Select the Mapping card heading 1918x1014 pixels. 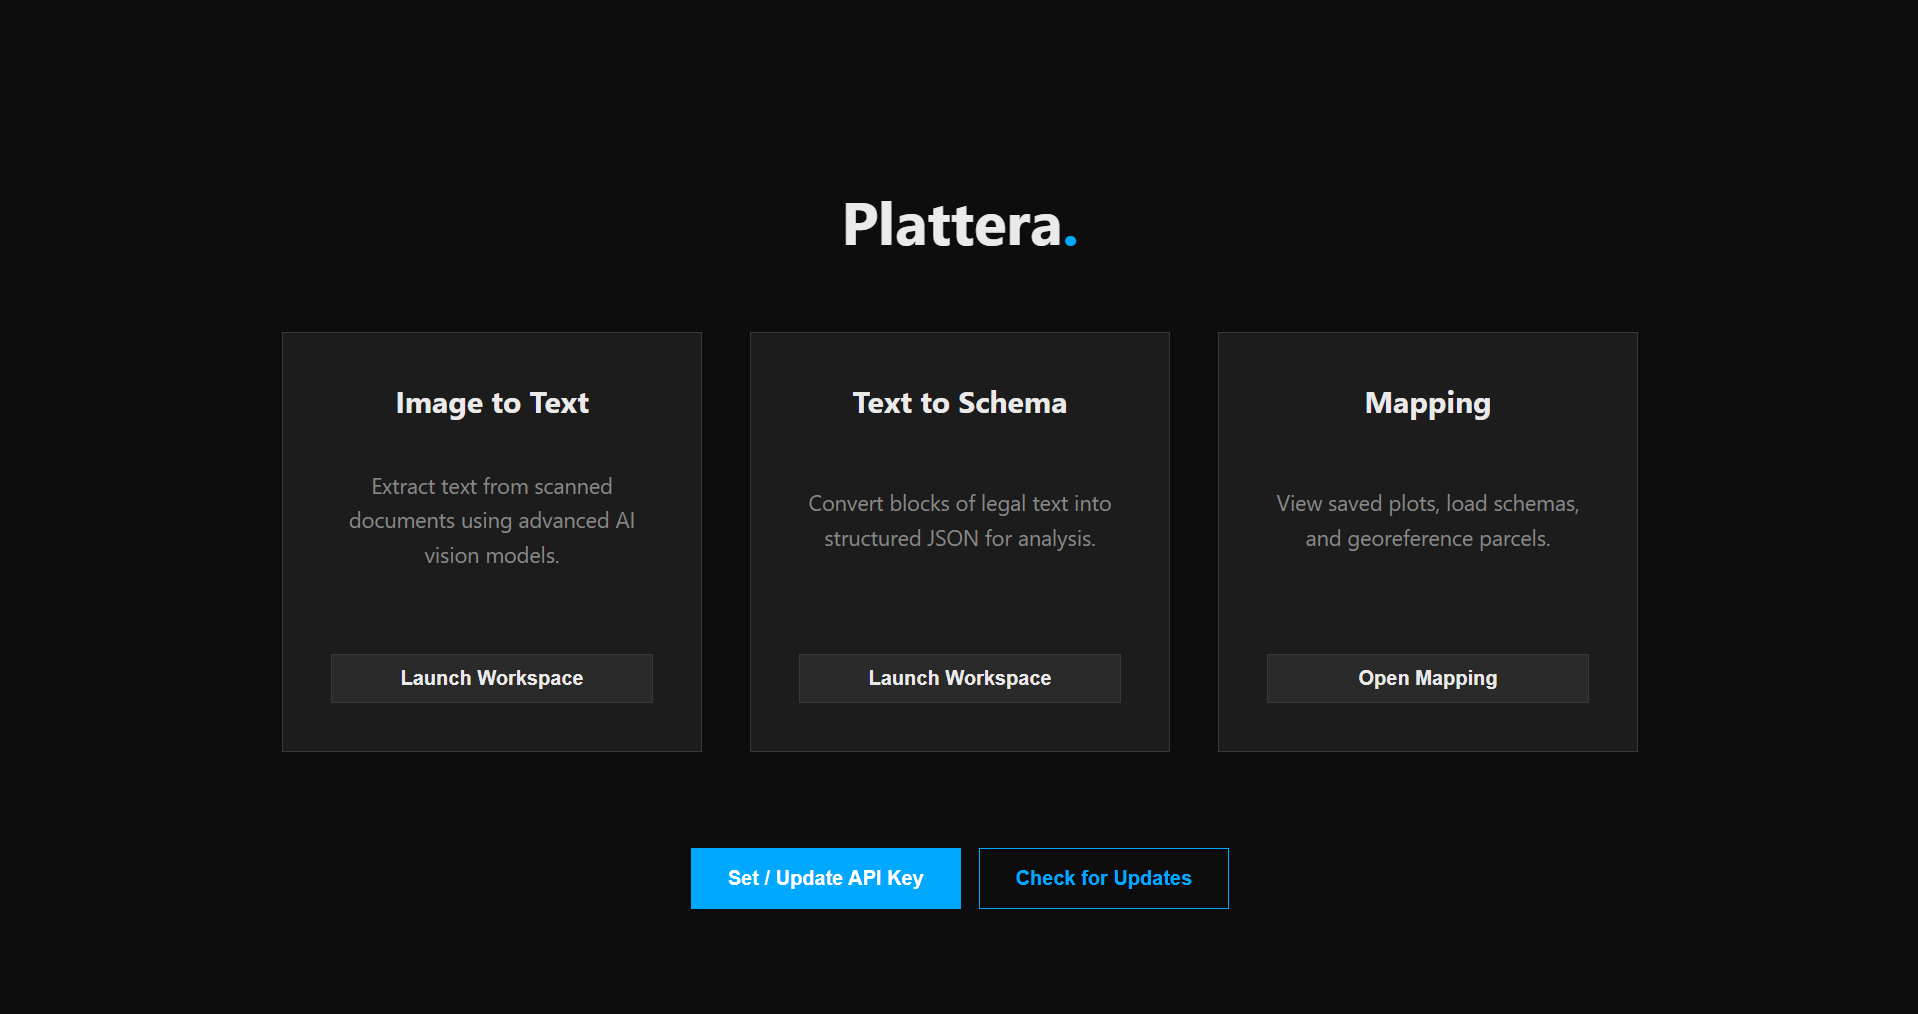coord(1427,403)
